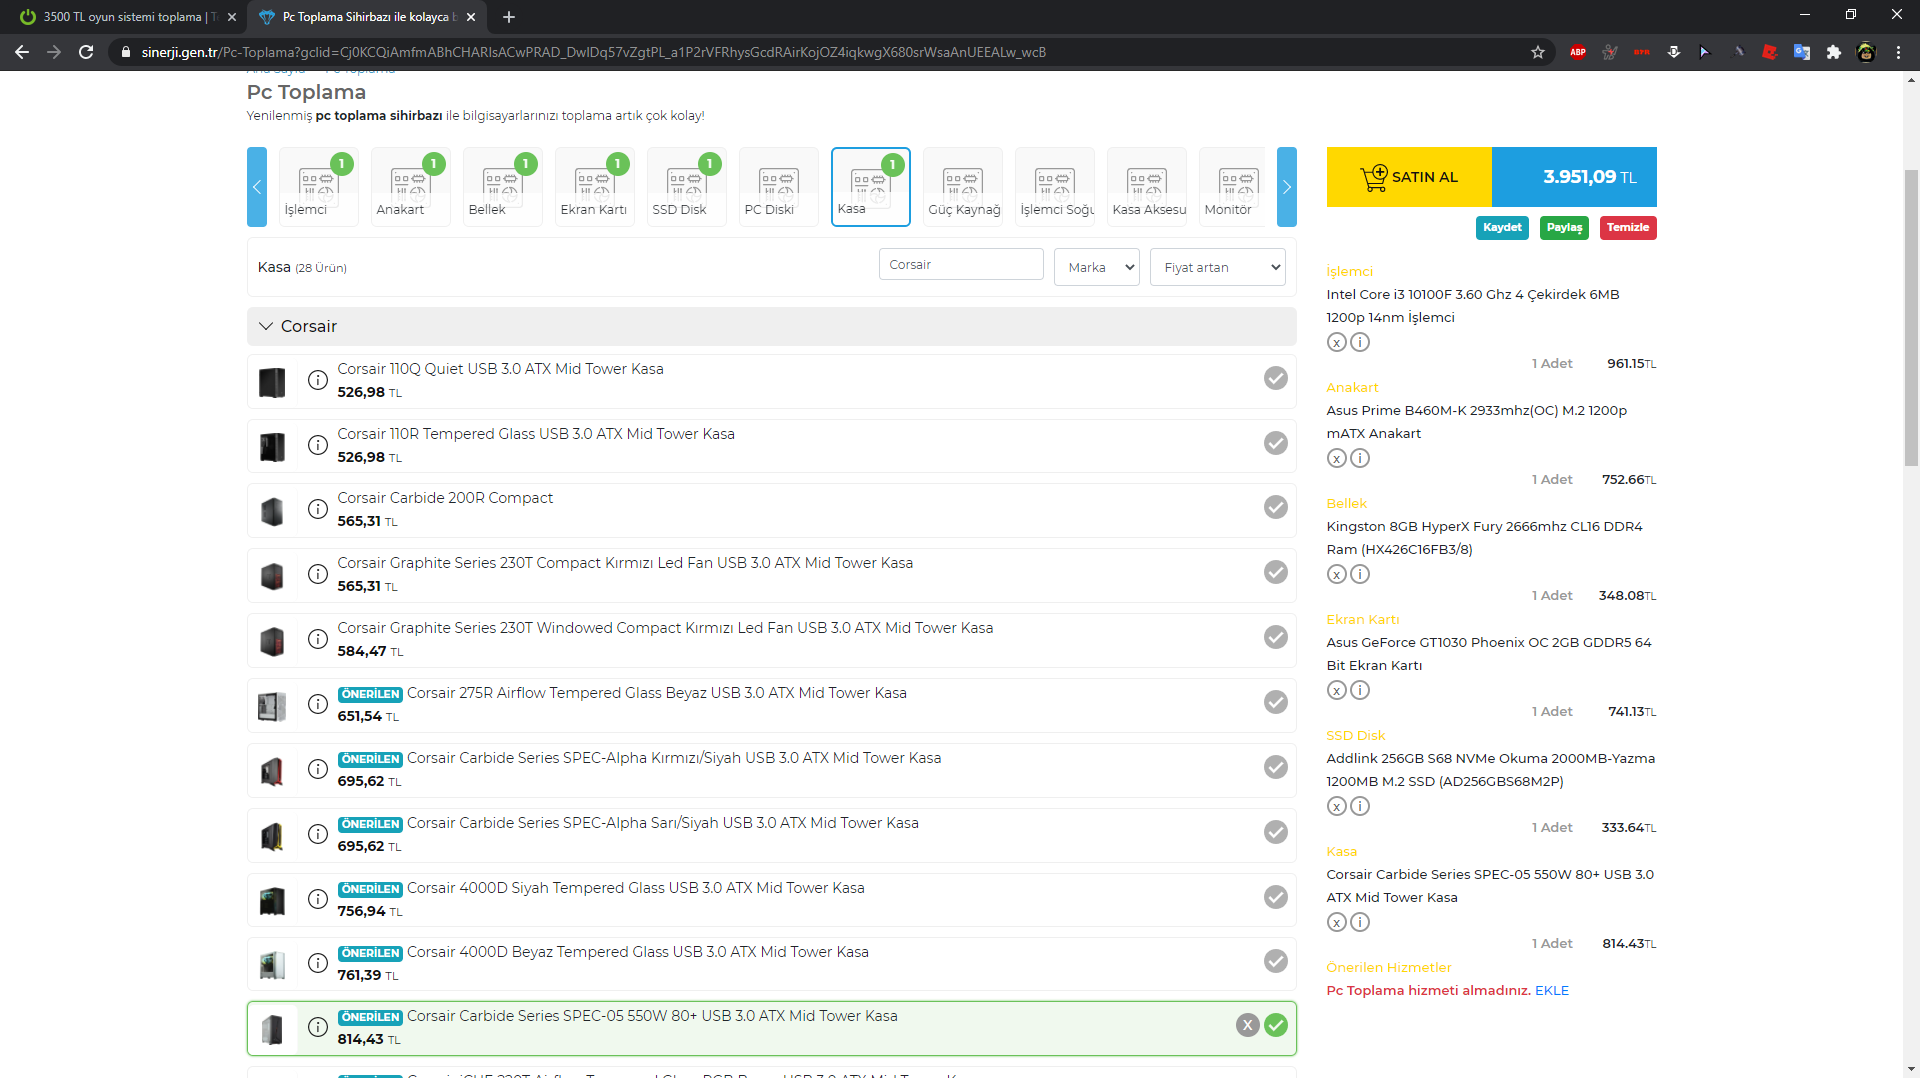The image size is (1920, 1078).
Task: Go back to previous page
Action: (22, 52)
